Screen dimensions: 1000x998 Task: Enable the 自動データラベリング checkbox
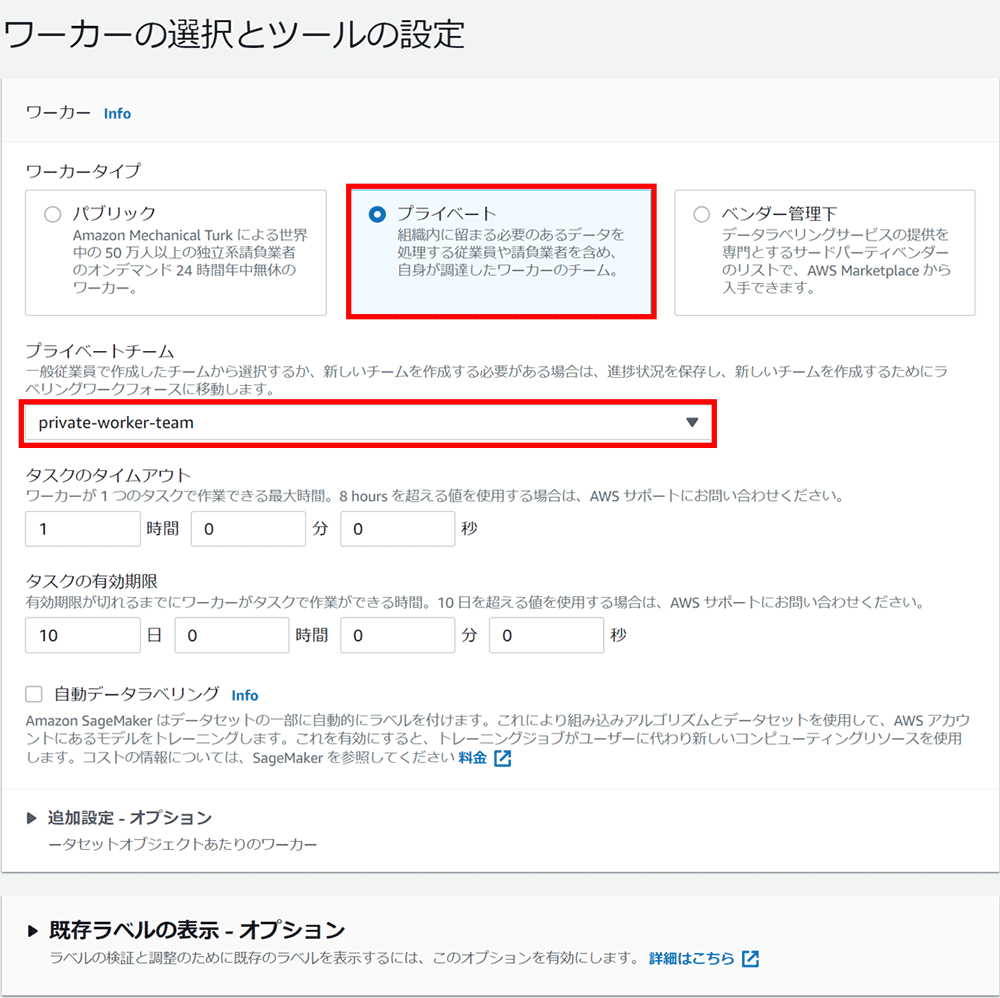click(35, 694)
